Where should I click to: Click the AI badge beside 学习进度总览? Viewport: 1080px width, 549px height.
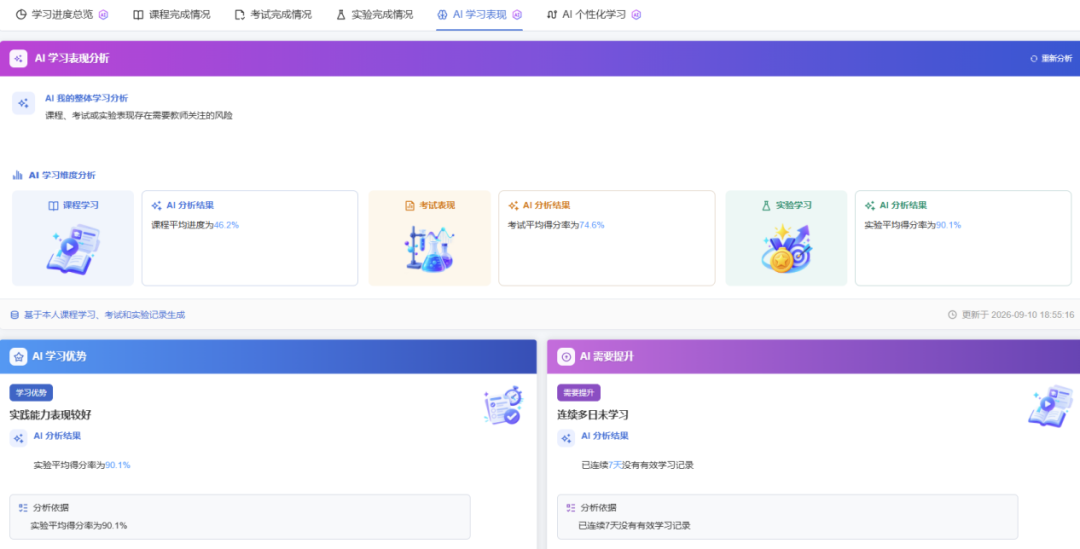click(x=103, y=14)
